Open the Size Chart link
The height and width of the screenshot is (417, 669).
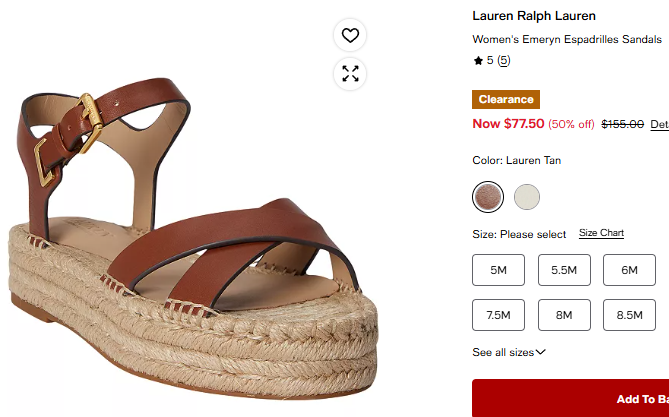(x=601, y=233)
